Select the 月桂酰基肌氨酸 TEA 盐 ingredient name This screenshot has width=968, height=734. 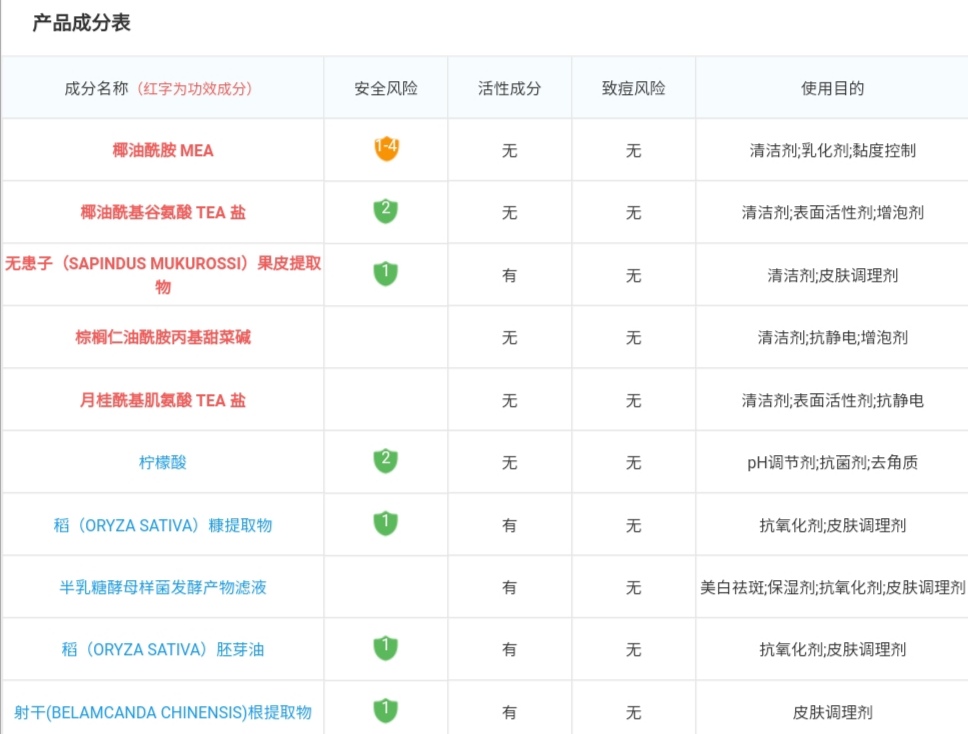click(x=162, y=399)
